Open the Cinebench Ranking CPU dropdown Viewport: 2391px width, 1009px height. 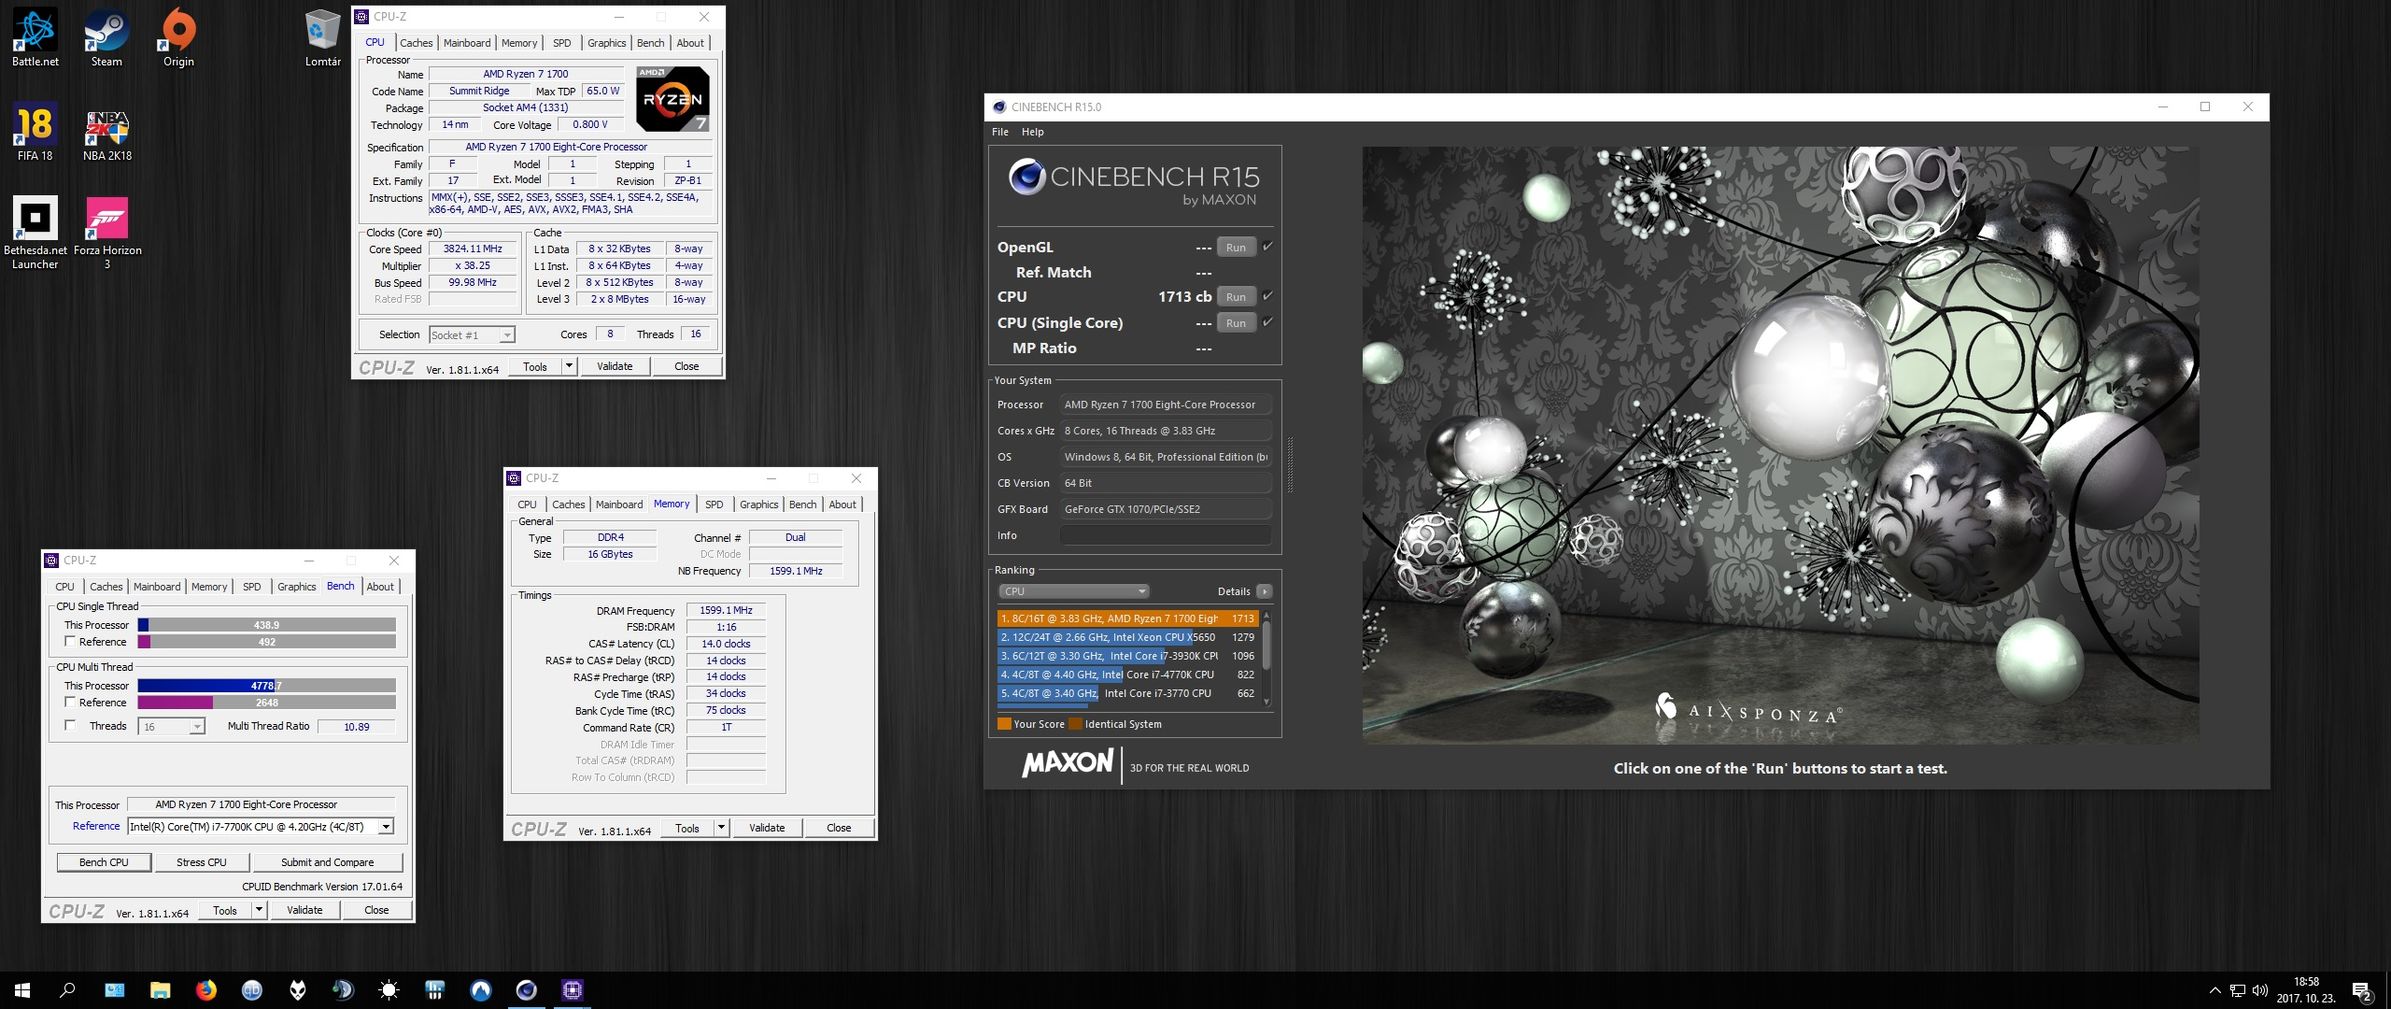pos(1073,591)
